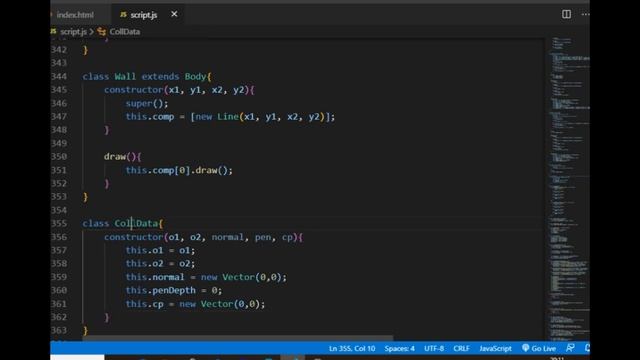Screen dimensions: 640x360
Task: Click closing brace on line 353
Action: click(x=85, y=197)
